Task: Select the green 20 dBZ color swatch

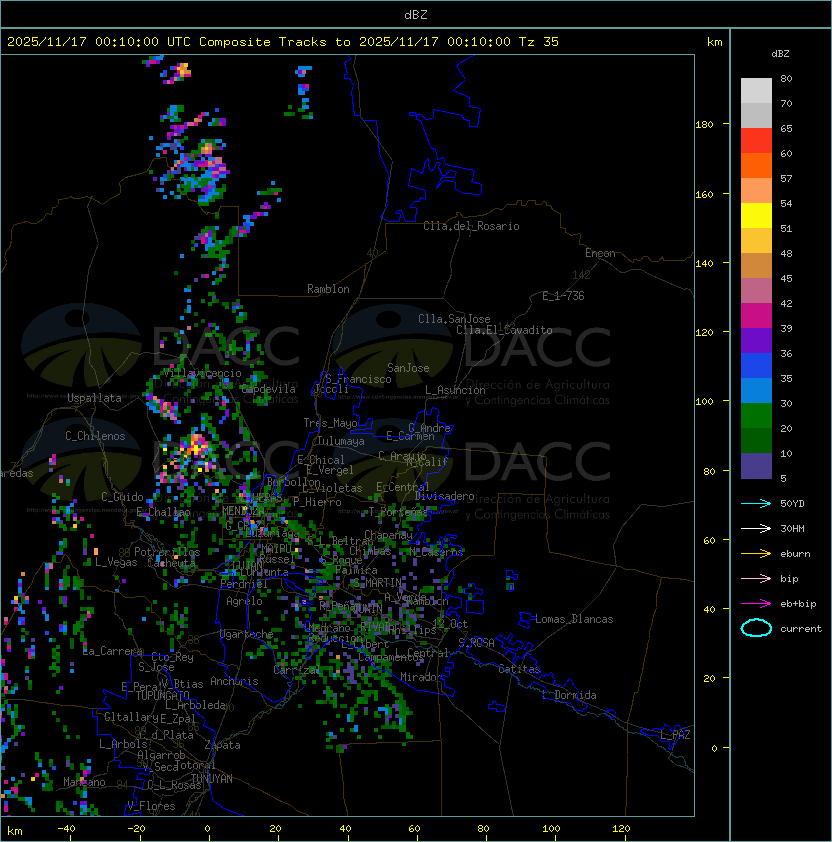Action: (756, 416)
